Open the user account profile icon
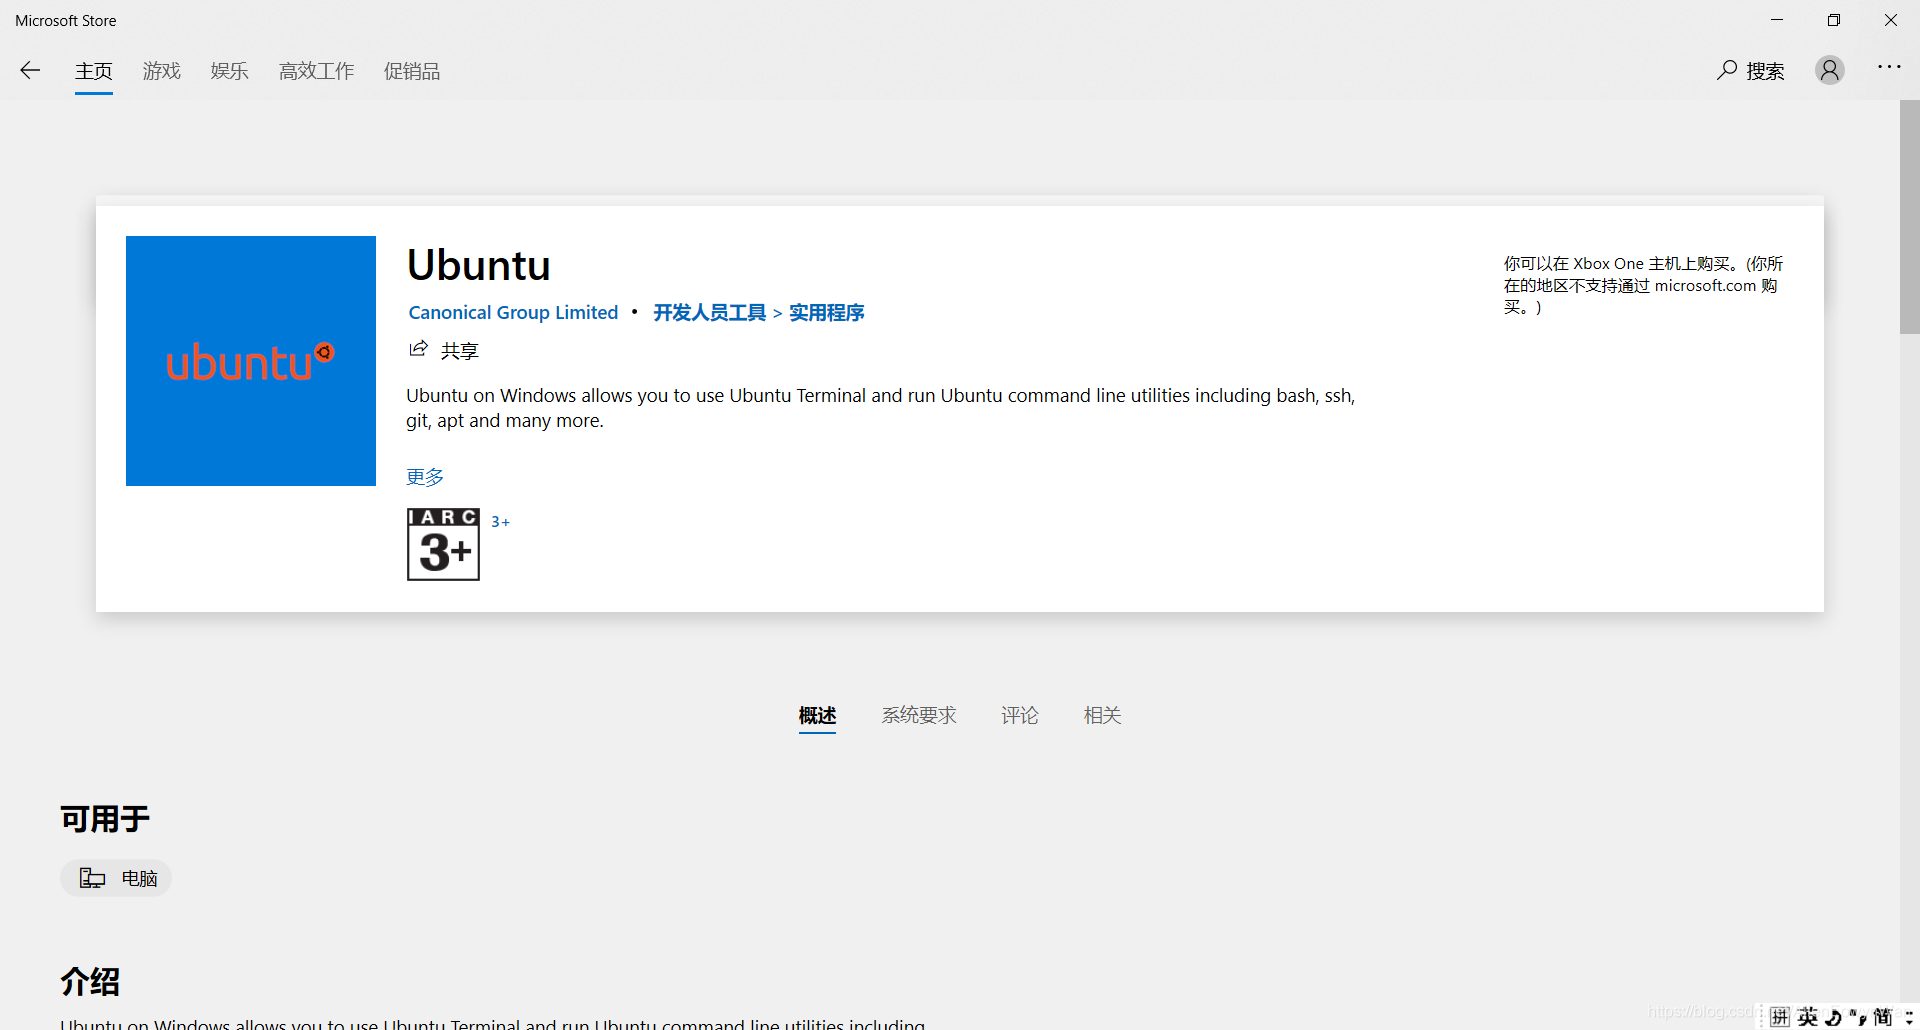1920x1030 pixels. pos(1830,70)
